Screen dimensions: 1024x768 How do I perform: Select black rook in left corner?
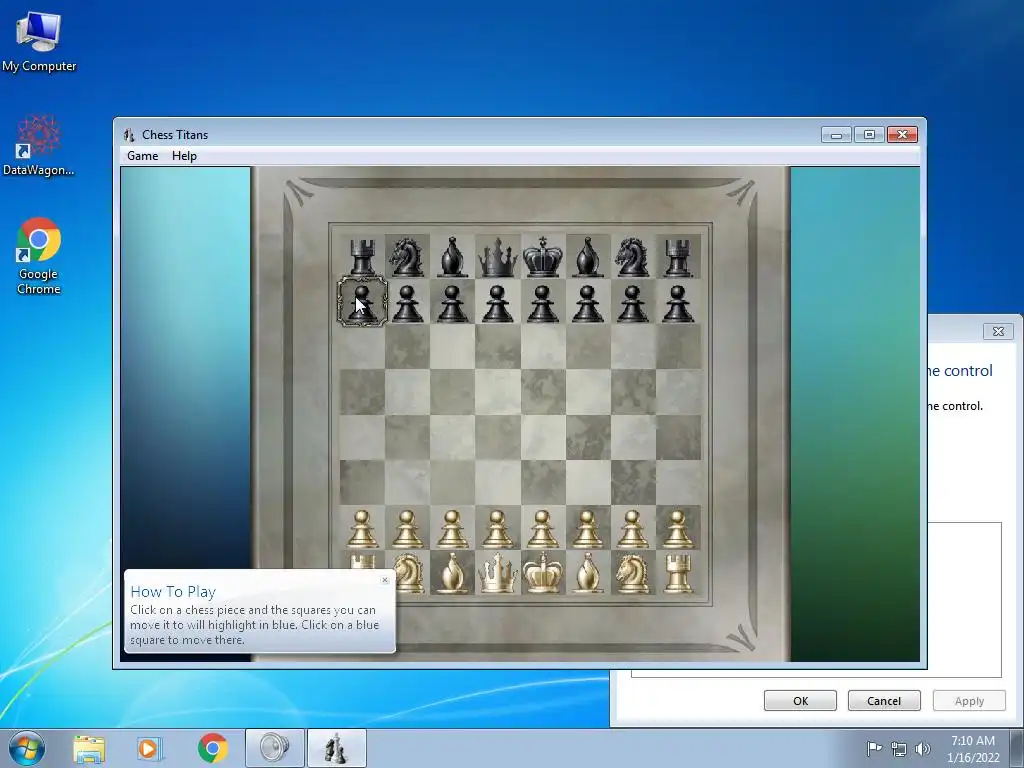click(x=362, y=257)
